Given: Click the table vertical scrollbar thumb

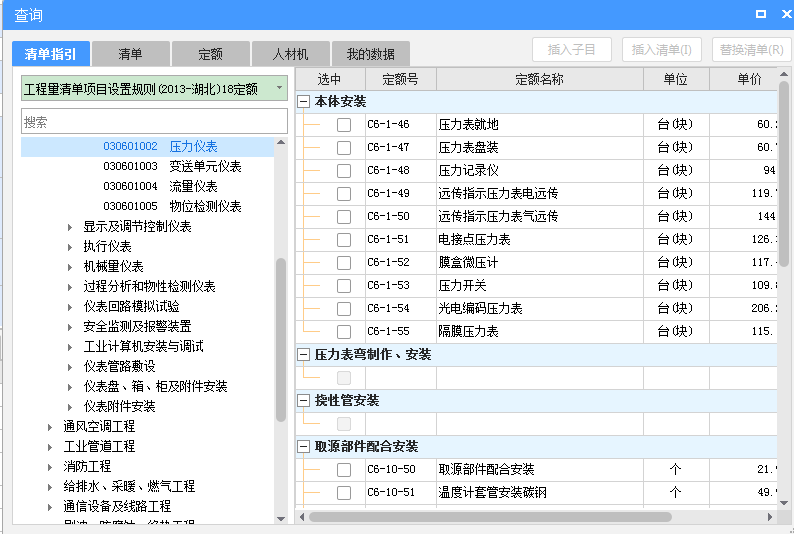Looking at the screenshot, I should (784, 173).
